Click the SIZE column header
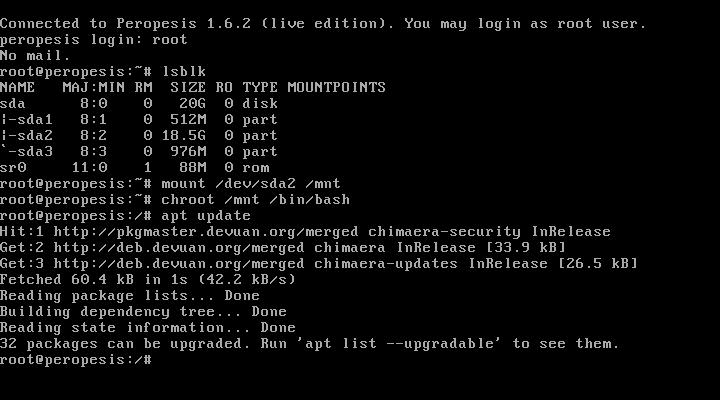Screen dimensions: 720x400 click(188, 87)
